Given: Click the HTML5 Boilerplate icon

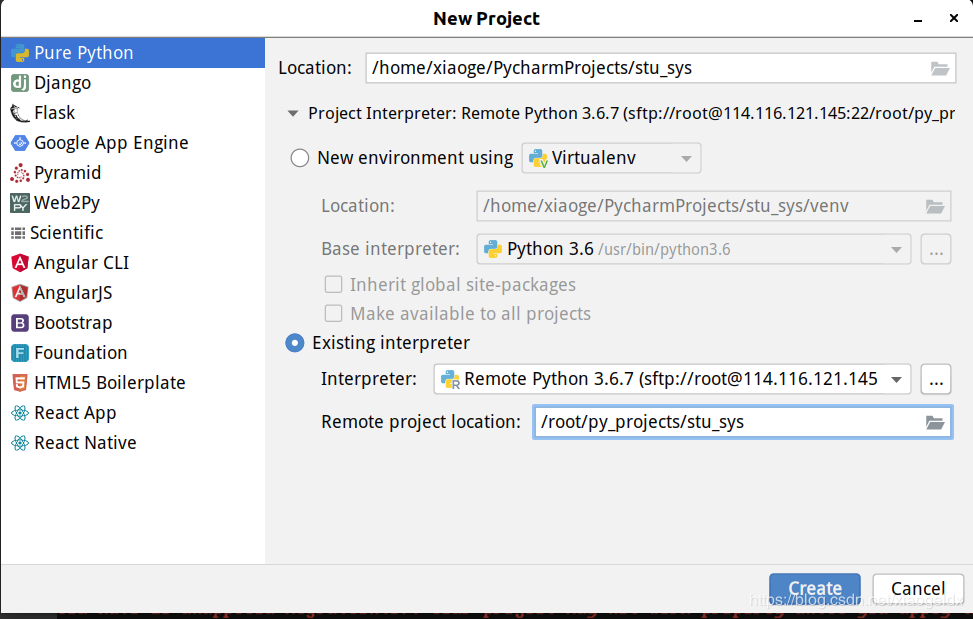Looking at the screenshot, I should (x=20, y=383).
